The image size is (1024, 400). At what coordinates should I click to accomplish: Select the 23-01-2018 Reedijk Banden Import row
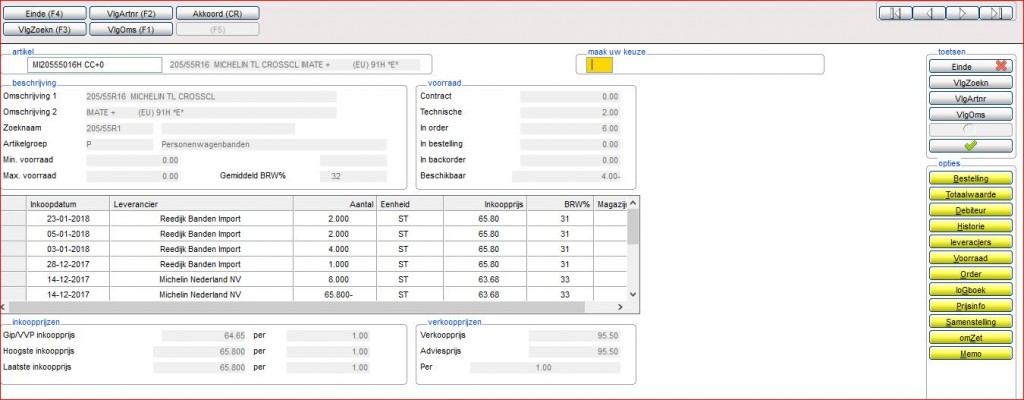[x=200, y=218]
